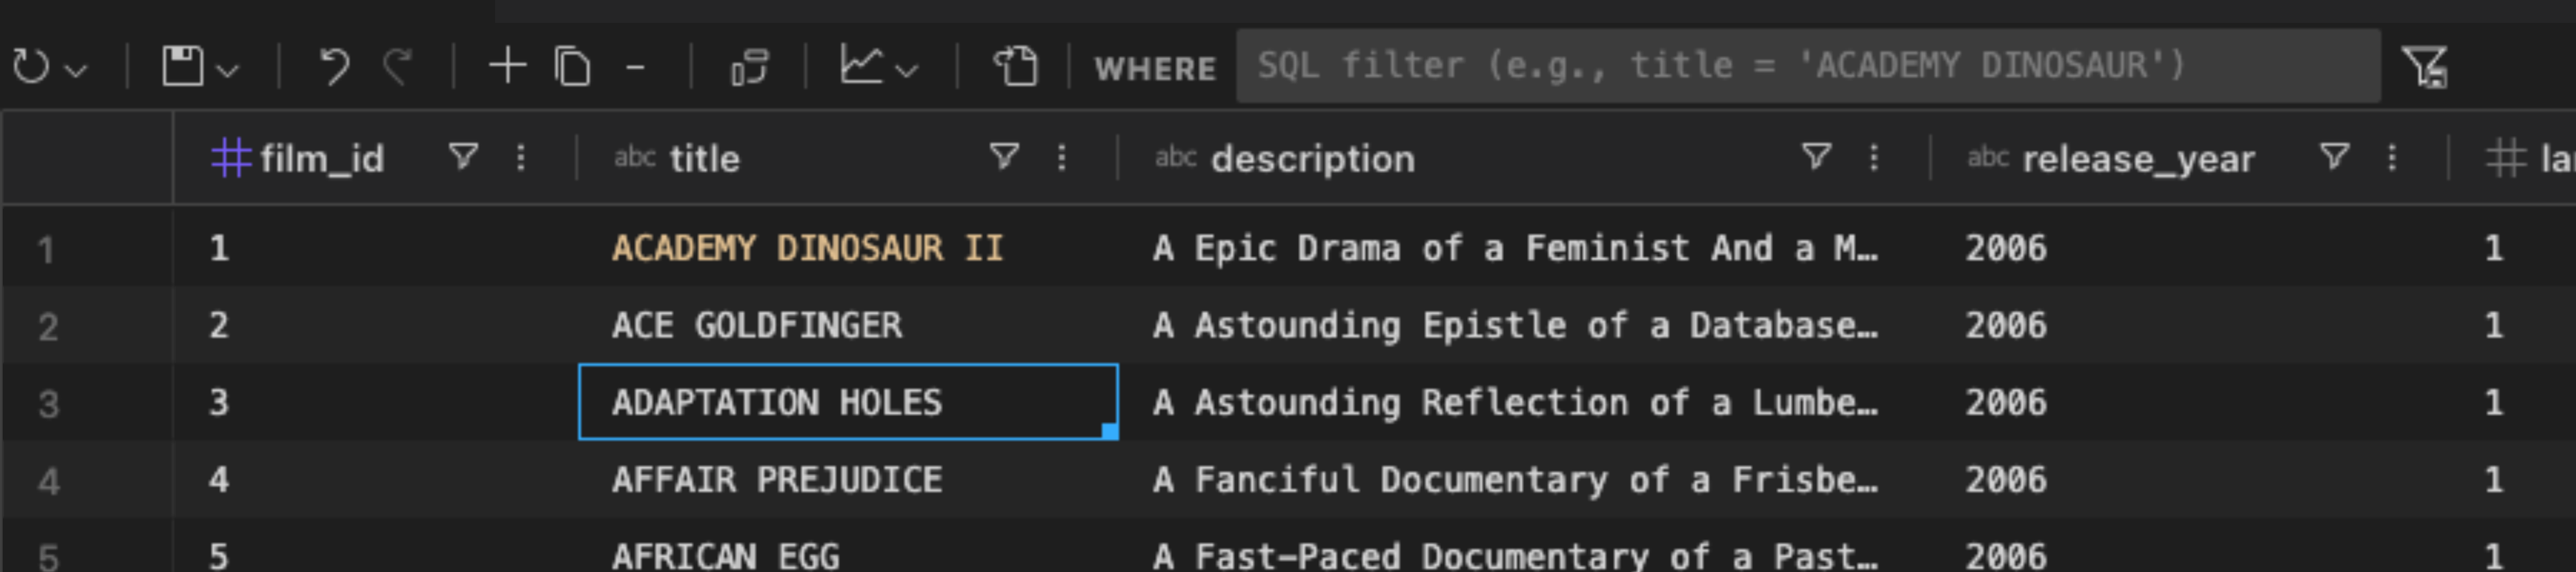Add a new row with plus icon
The height and width of the screenshot is (572, 2576).
point(507,67)
